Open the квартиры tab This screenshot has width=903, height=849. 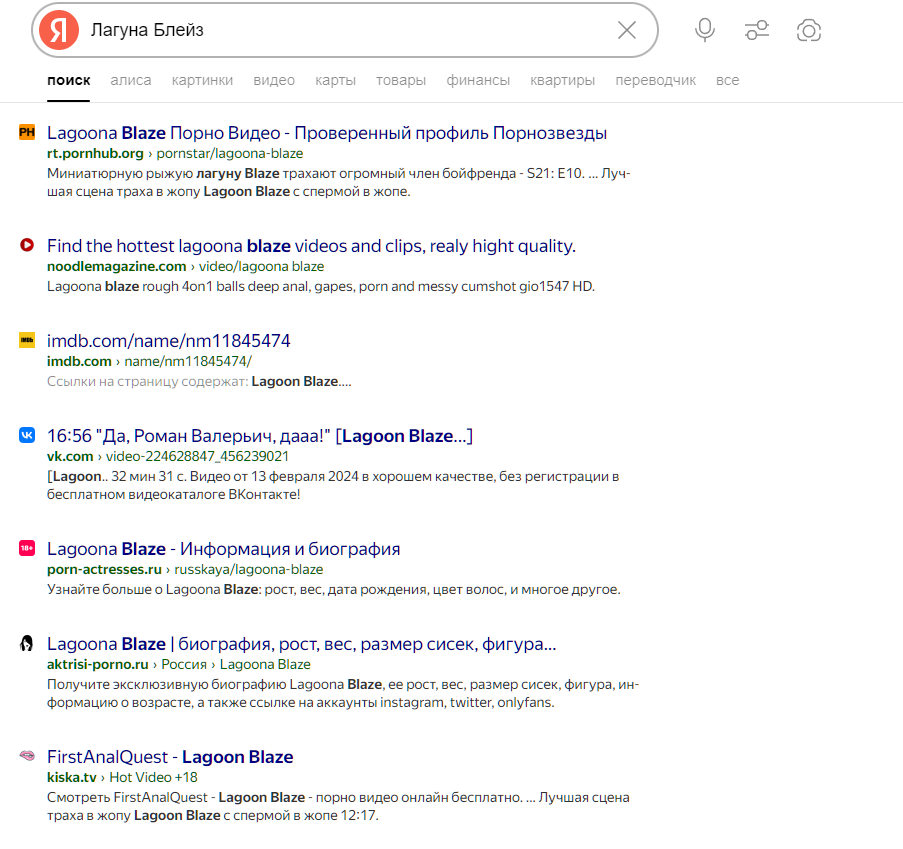click(563, 80)
